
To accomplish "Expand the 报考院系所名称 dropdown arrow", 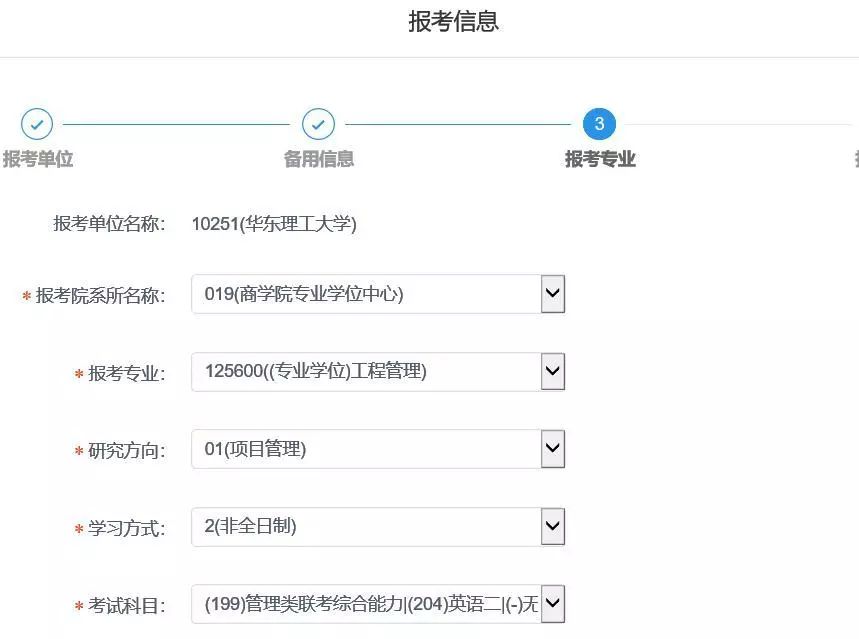I will coord(552,294).
